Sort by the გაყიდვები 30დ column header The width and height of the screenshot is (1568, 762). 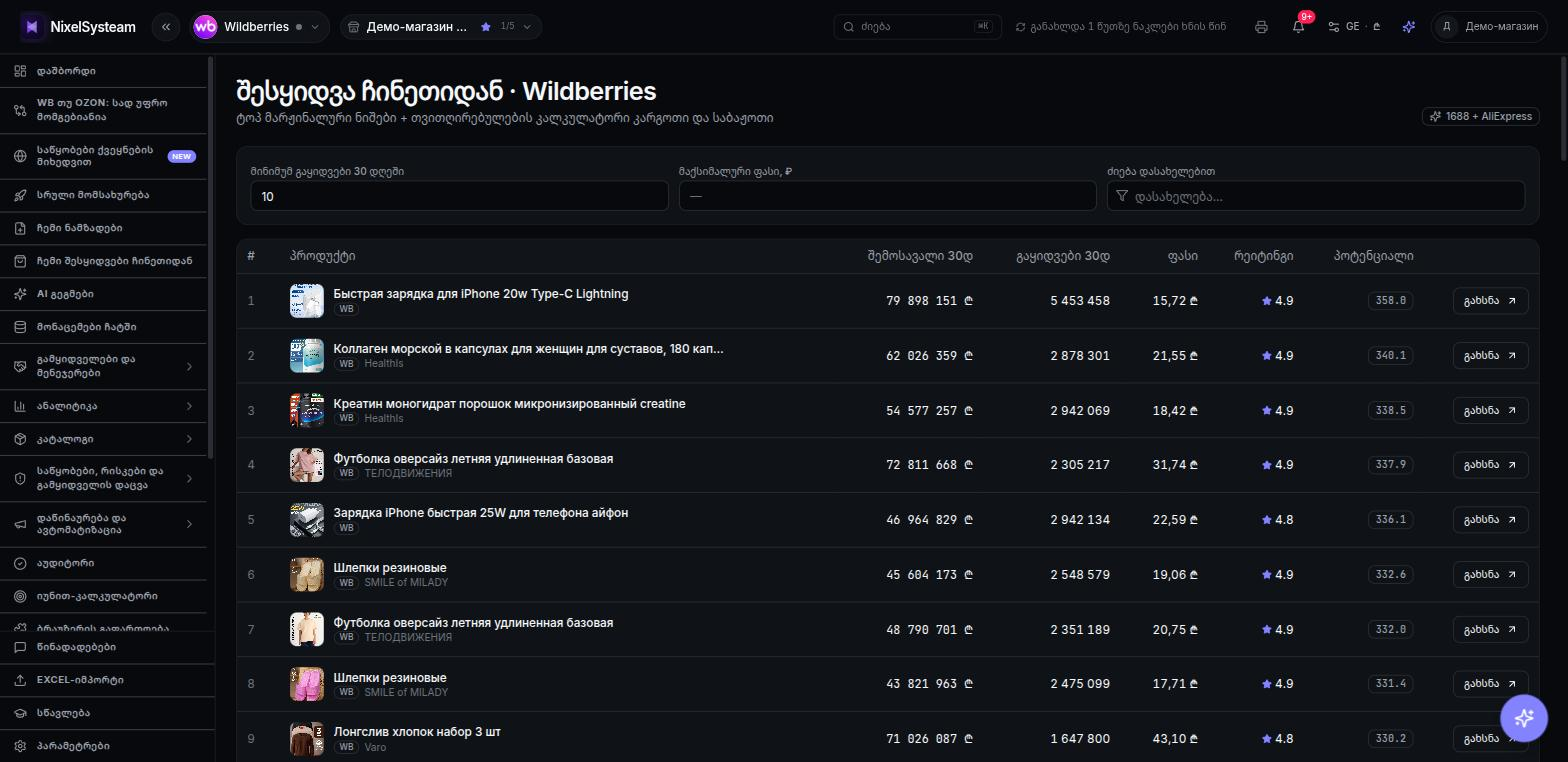coord(1063,256)
